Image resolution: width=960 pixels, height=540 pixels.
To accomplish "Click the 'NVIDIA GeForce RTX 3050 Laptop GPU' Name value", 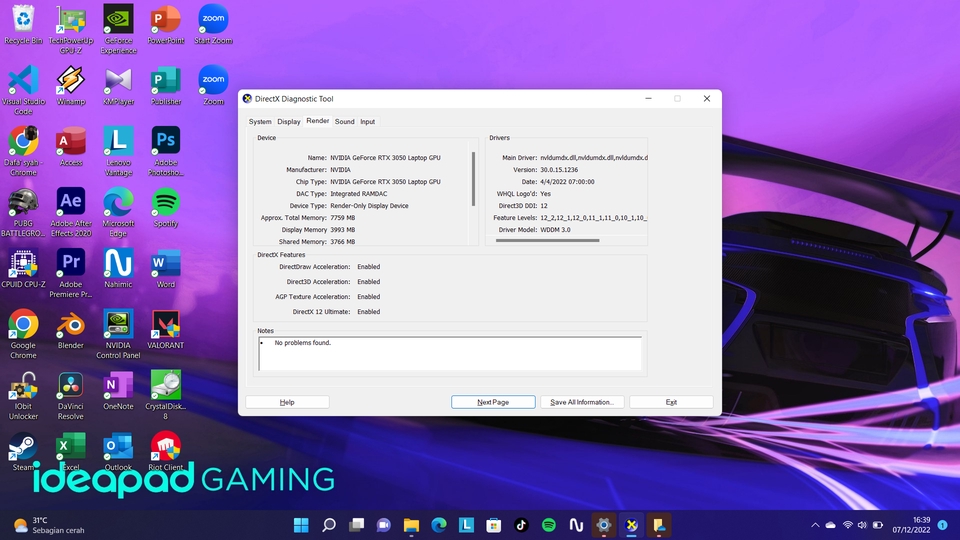I will coord(385,158).
